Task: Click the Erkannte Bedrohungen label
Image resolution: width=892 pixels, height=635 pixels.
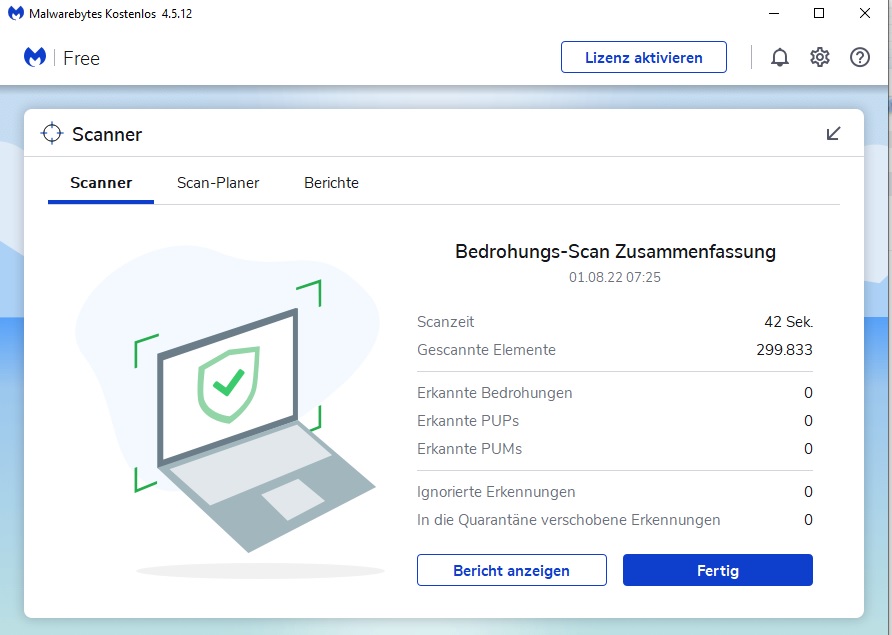Action: (x=494, y=393)
